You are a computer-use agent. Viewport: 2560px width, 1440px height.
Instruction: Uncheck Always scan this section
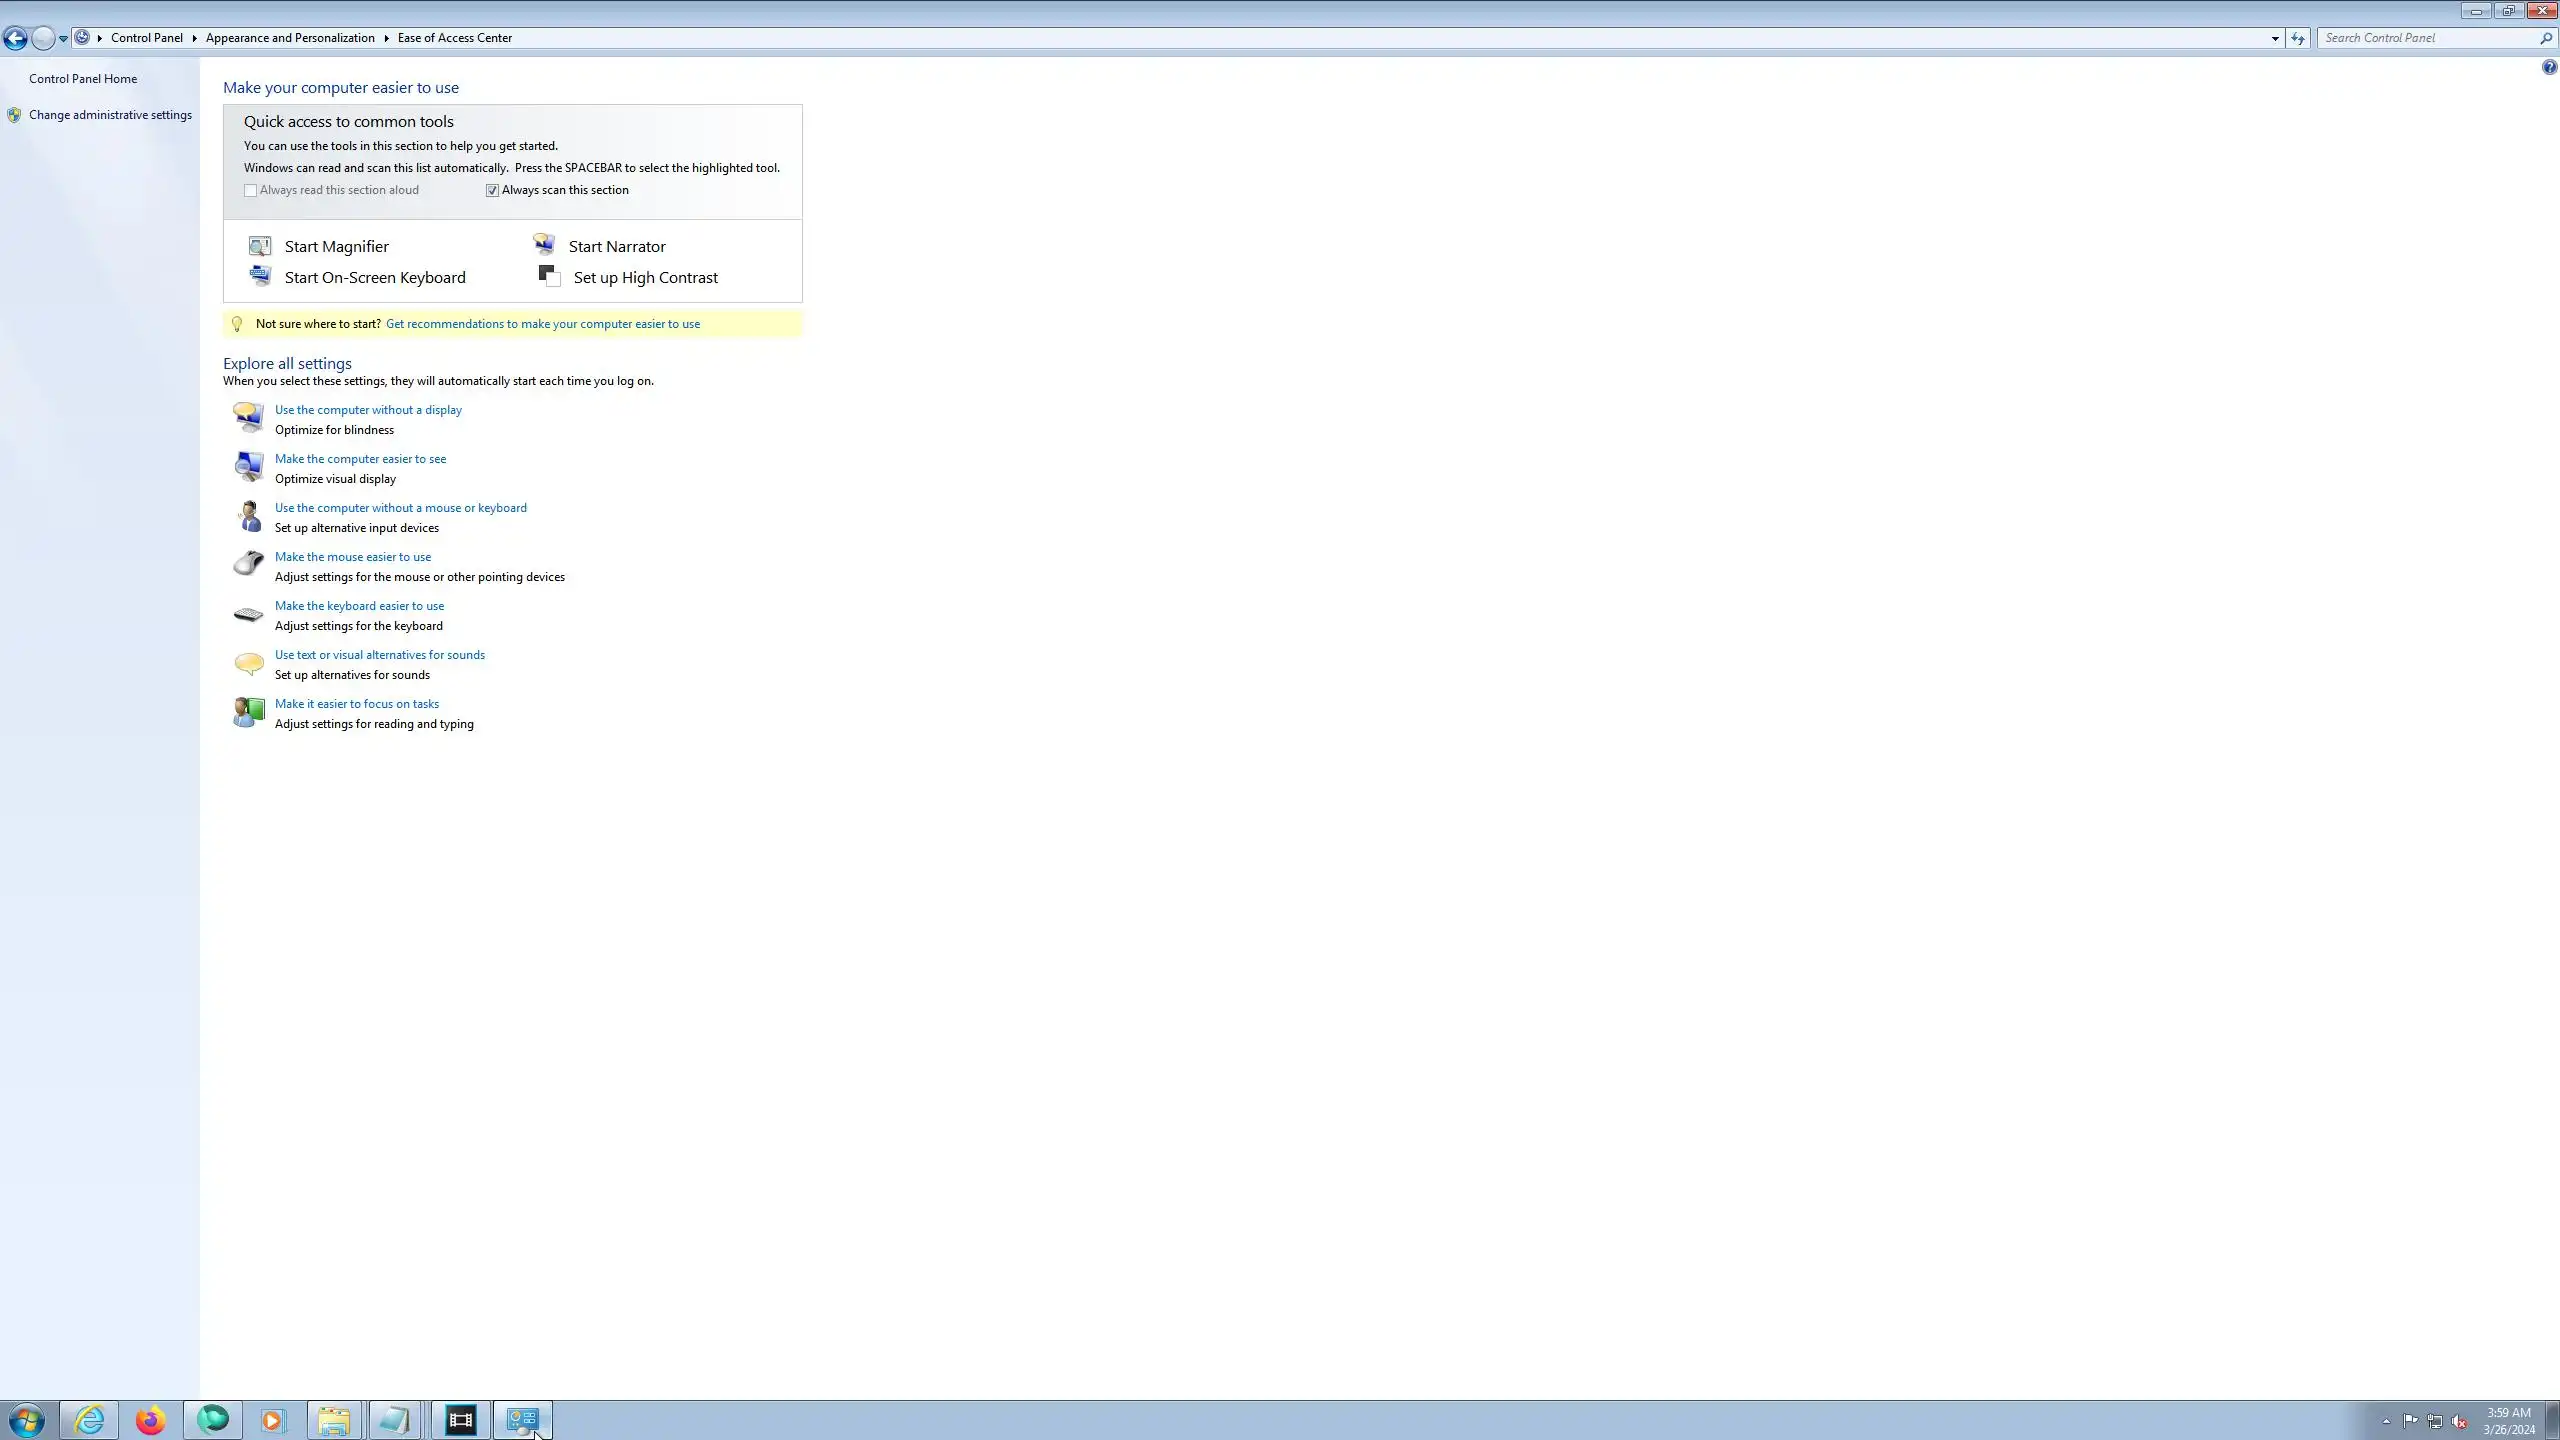pos(492,190)
